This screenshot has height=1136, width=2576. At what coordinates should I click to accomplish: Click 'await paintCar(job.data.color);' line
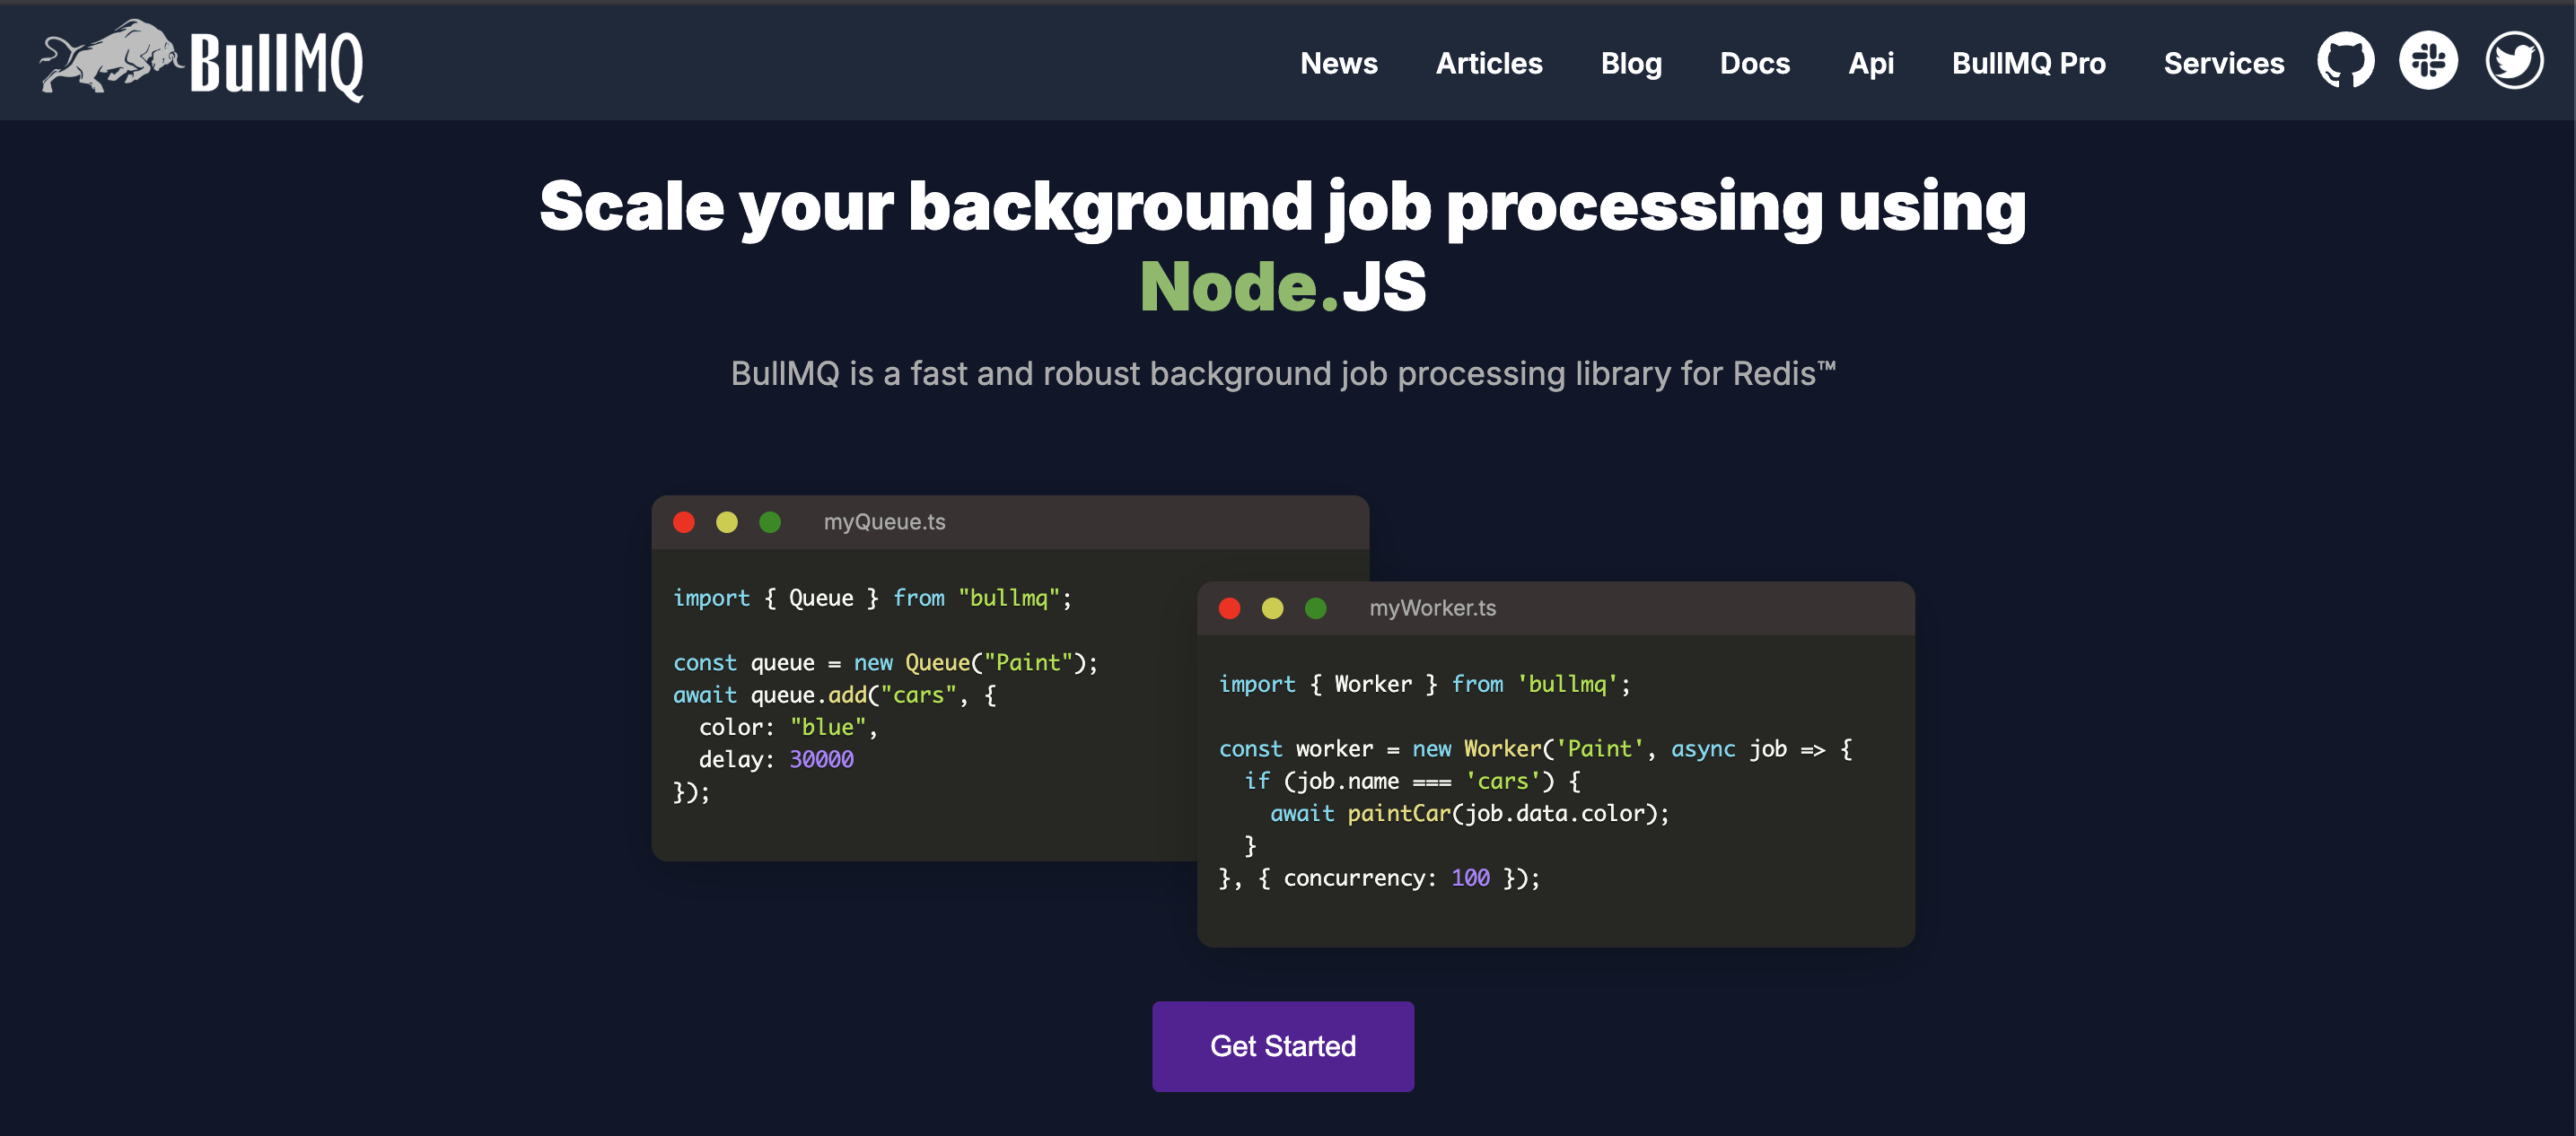click(1469, 813)
